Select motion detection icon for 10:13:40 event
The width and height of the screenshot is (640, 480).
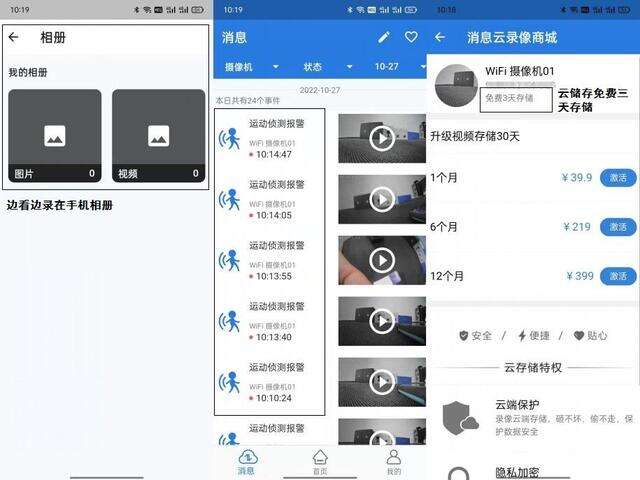tap(229, 321)
